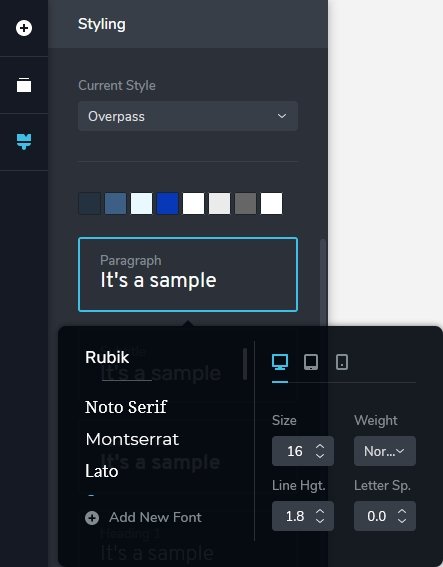
Task: Switch to desktop device view icon
Action: tap(280, 362)
